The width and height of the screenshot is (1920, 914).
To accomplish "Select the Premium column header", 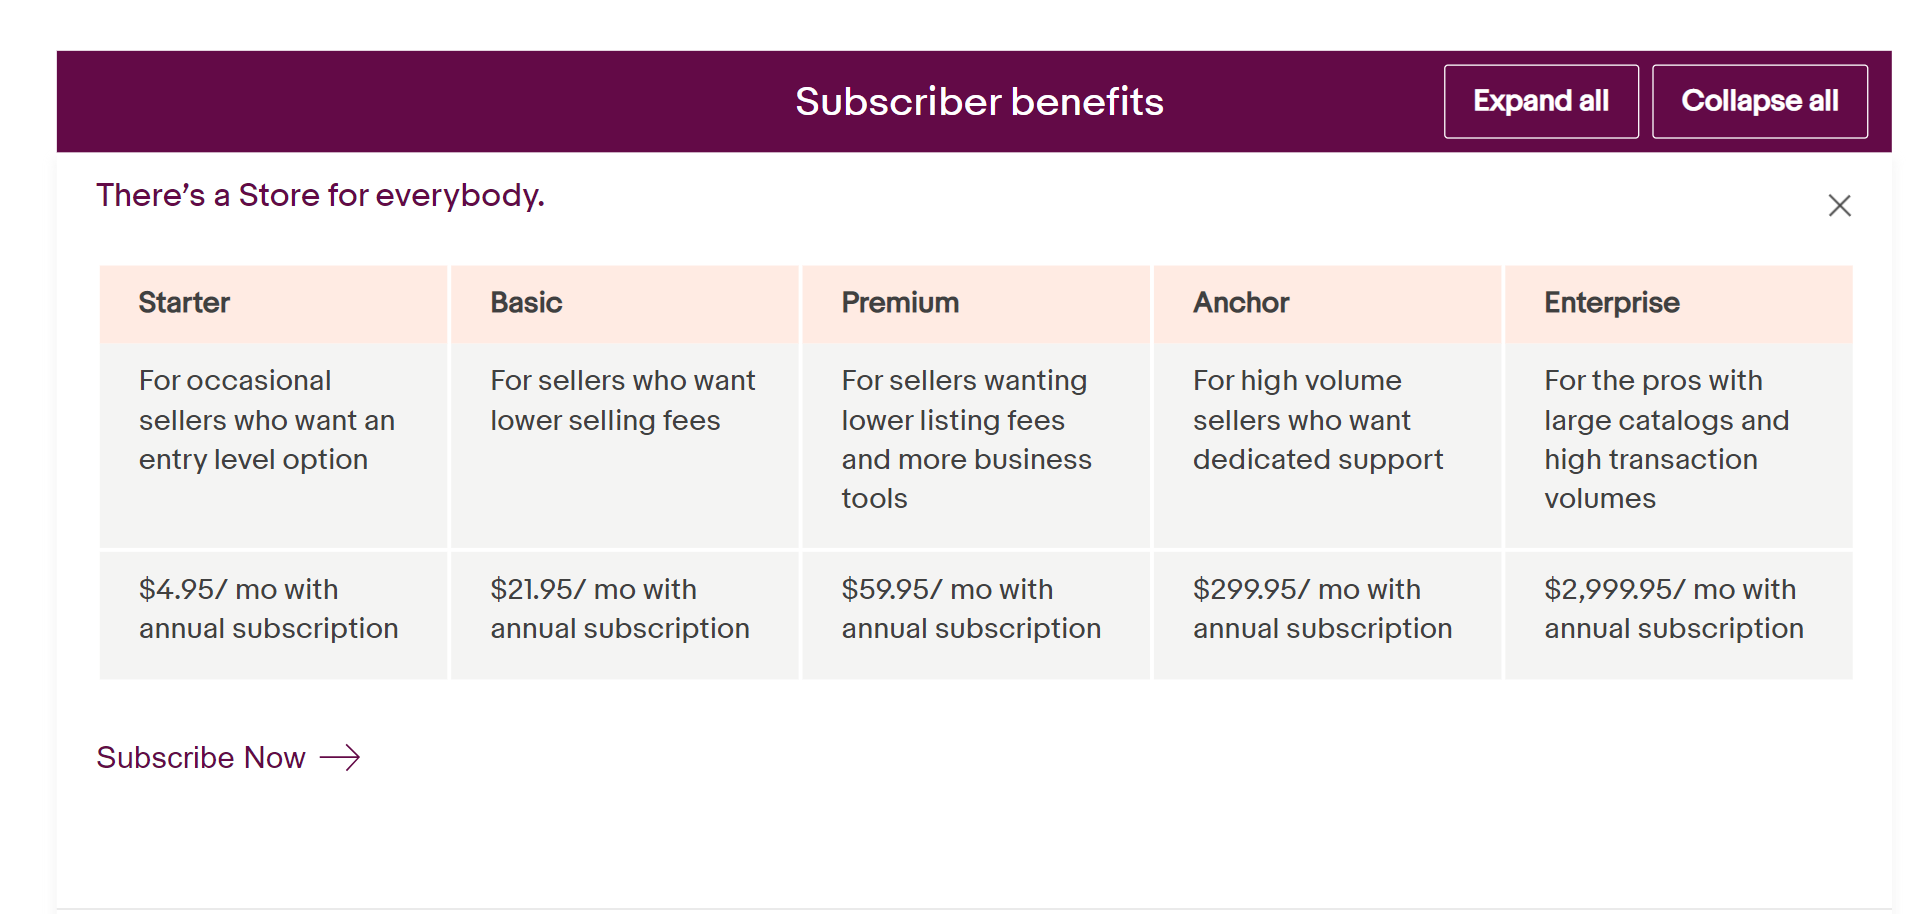I will [x=976, y=303].
